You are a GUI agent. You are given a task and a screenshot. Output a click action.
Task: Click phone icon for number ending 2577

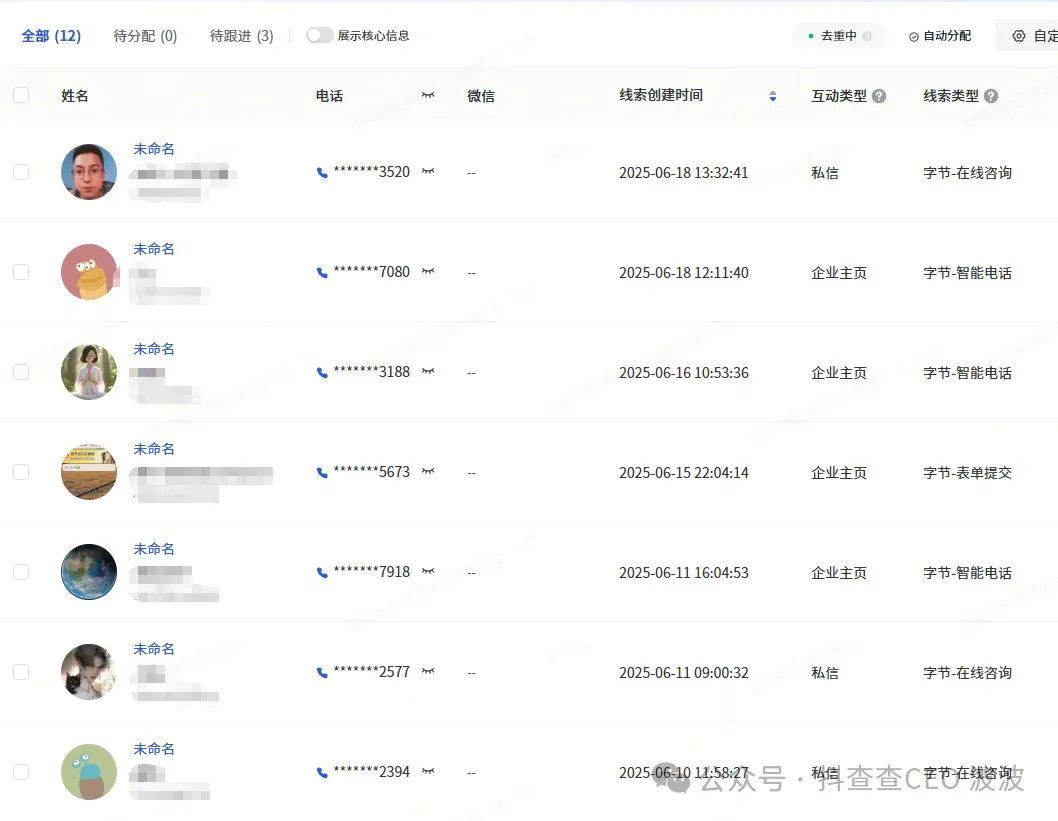[322, 673]
